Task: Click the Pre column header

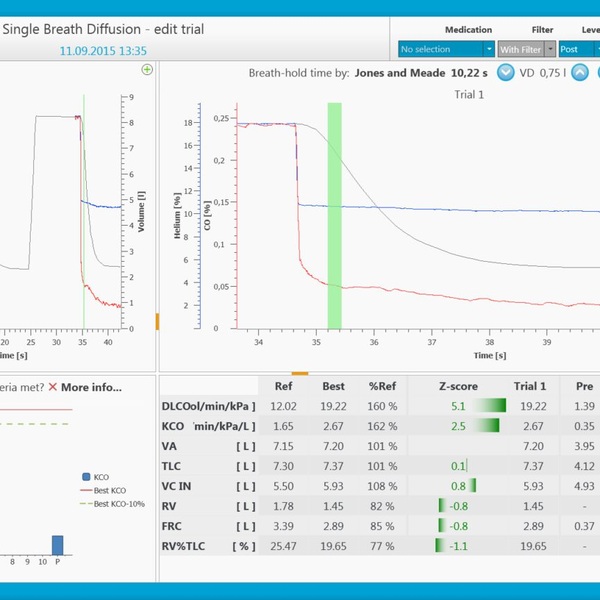Action: tap(584, 386)
